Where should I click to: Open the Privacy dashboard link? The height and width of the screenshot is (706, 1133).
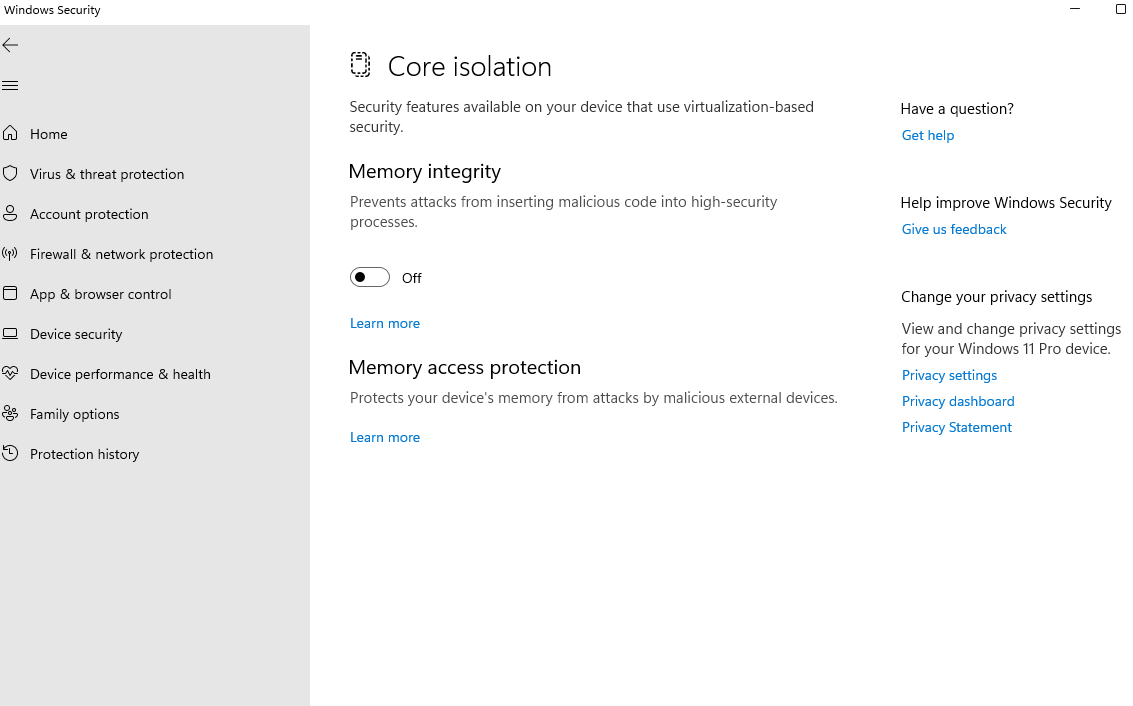pos(957,401)
